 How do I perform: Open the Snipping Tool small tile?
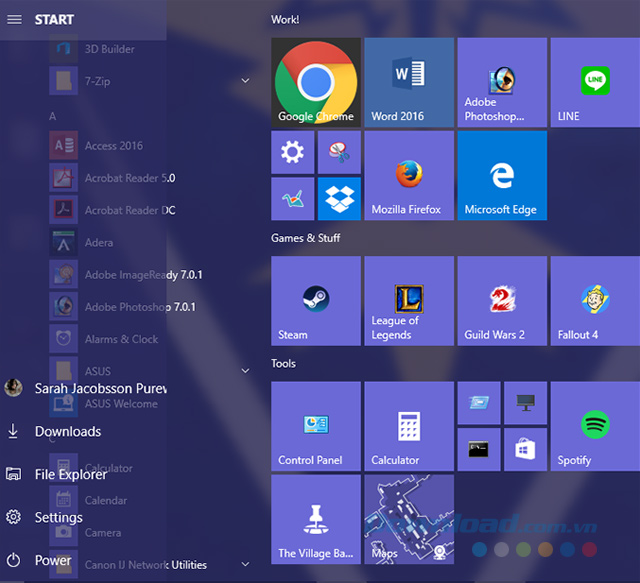[339, 152]
